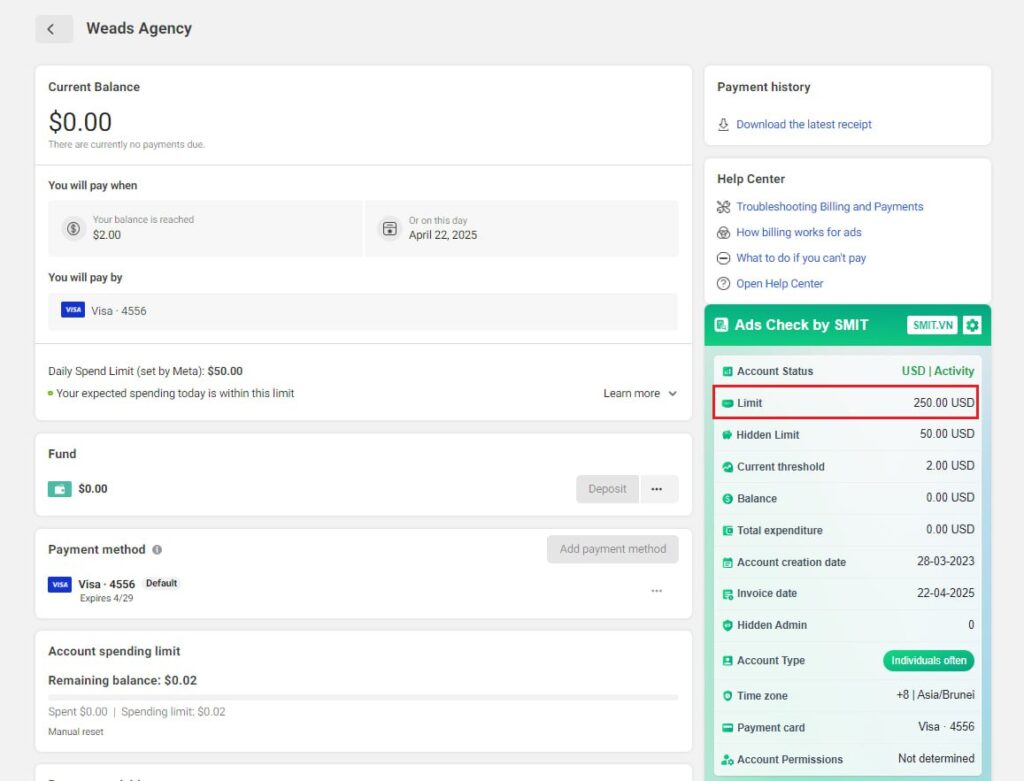
Task: Click the Hidden Admin shield icon
Action: pos(728,626)
